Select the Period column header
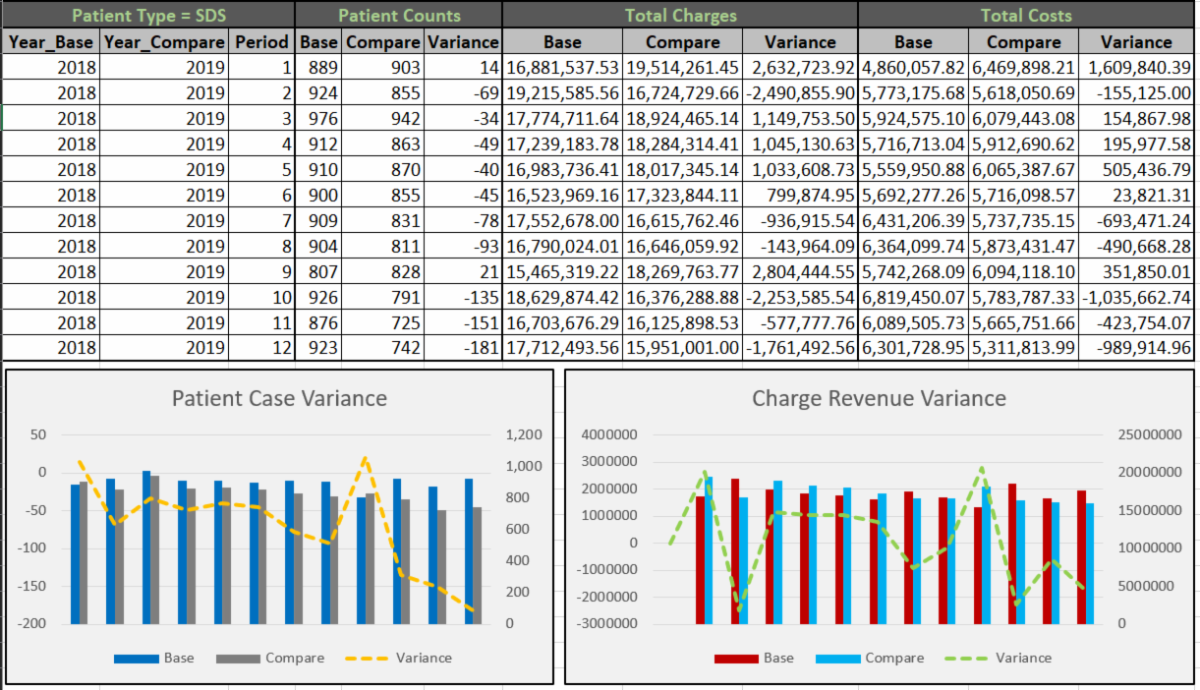Viewport: 1200px width, 690px height. pyautogui.click(x=262, y=42)
